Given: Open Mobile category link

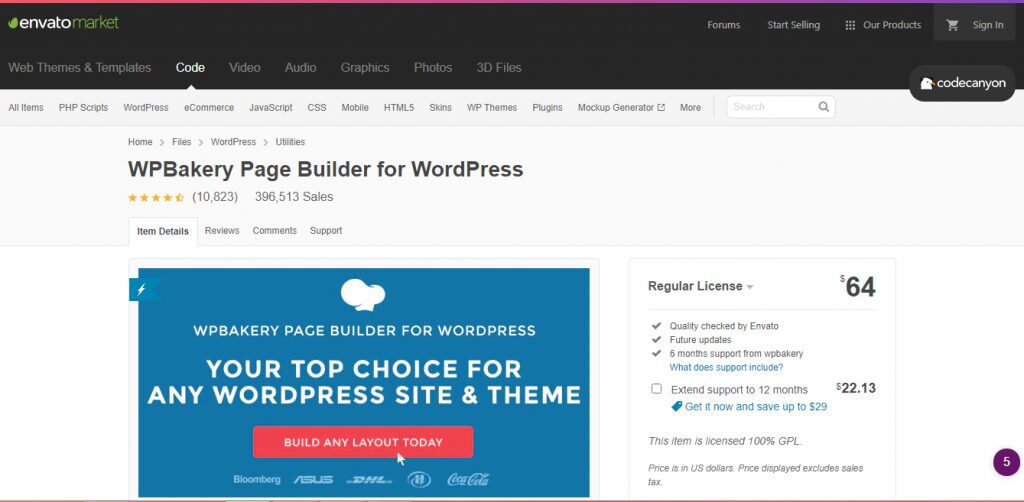Looking at the screenshot, I should click(355, 108).
